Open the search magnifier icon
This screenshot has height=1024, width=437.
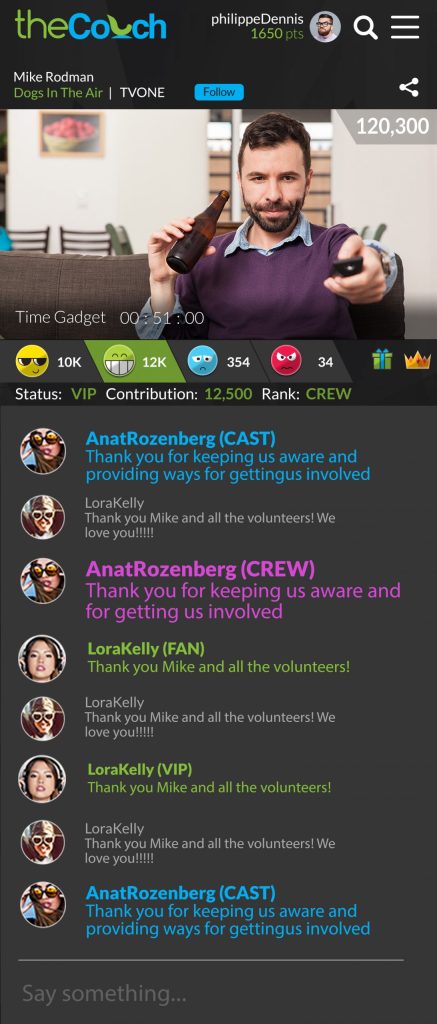tap(365, 27)
